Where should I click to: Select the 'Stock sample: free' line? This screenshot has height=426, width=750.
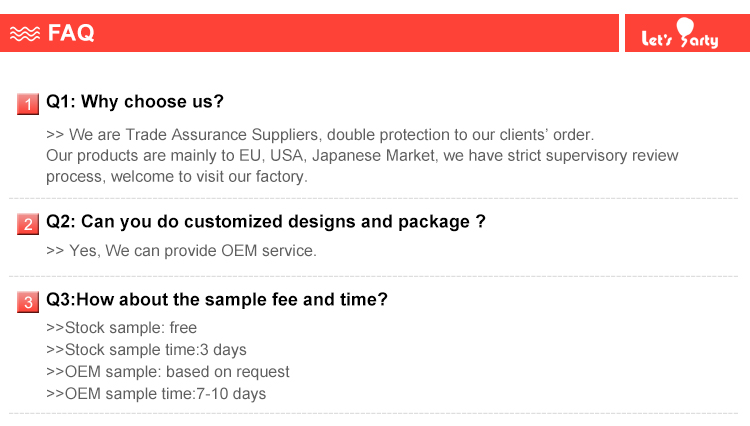[x=121, y=328]
